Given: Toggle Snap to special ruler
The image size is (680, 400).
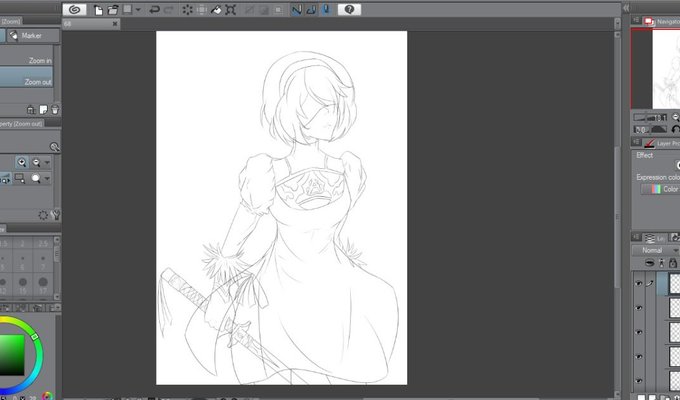Looking at the screenshot, I should (x=311, y=10).
